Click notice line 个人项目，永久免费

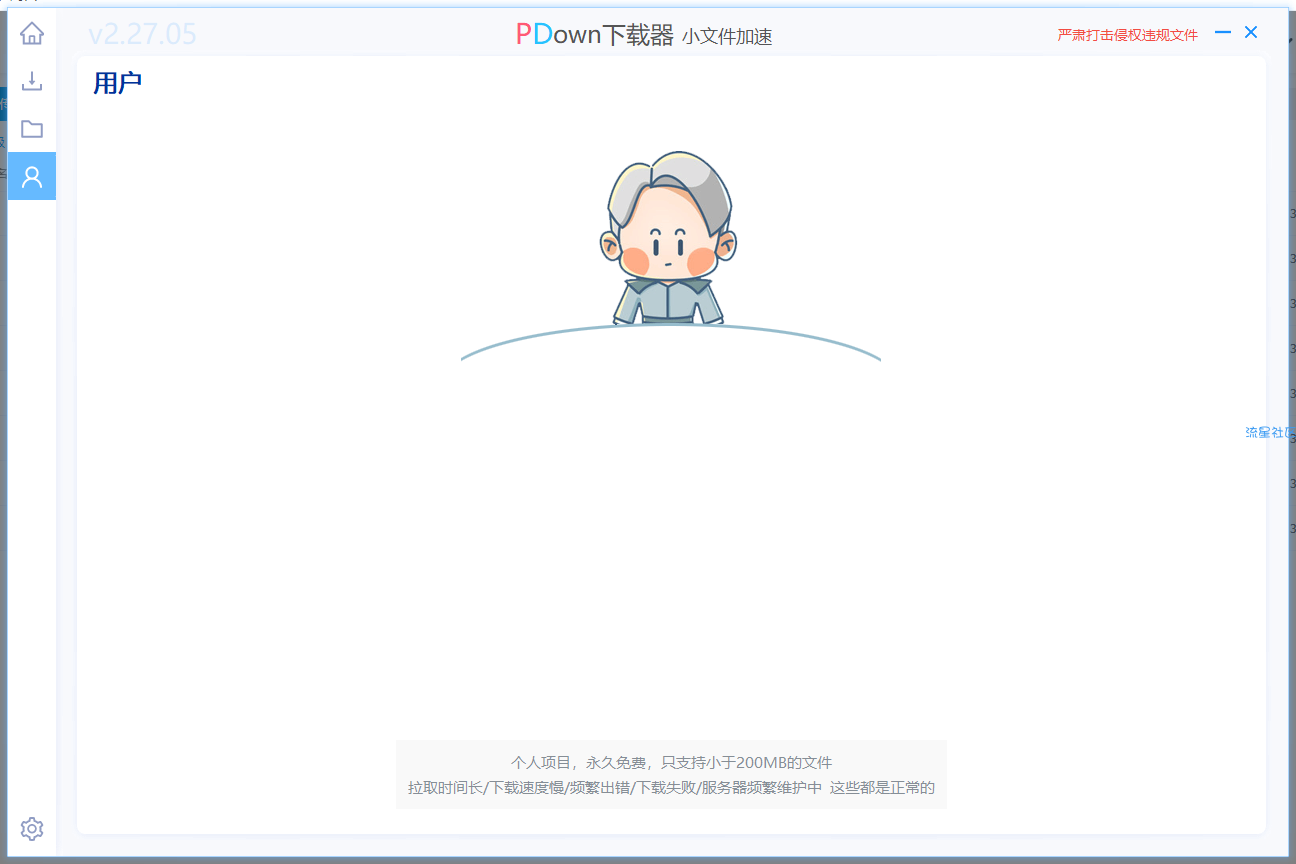(671, 762)
